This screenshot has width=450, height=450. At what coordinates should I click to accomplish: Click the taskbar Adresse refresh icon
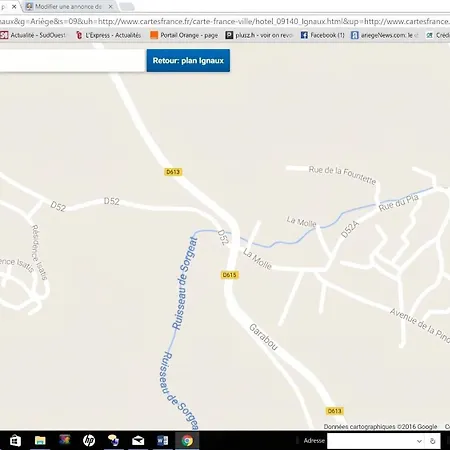click(433, 441)
